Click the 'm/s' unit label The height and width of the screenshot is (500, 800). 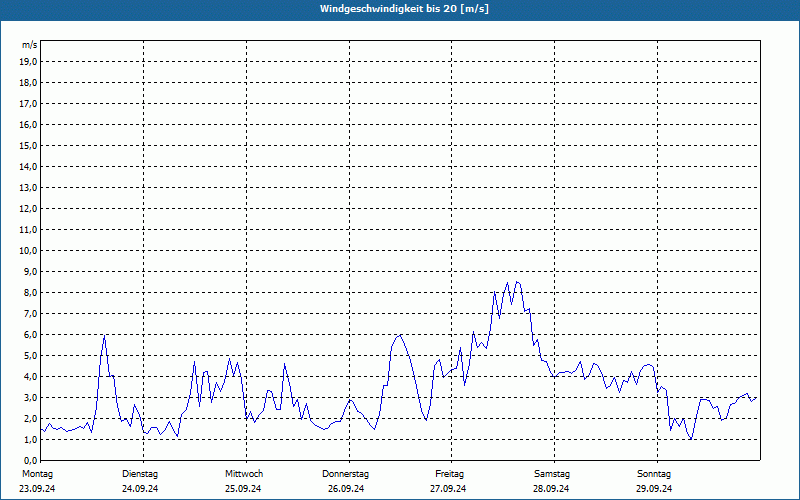tap(30, 45)
